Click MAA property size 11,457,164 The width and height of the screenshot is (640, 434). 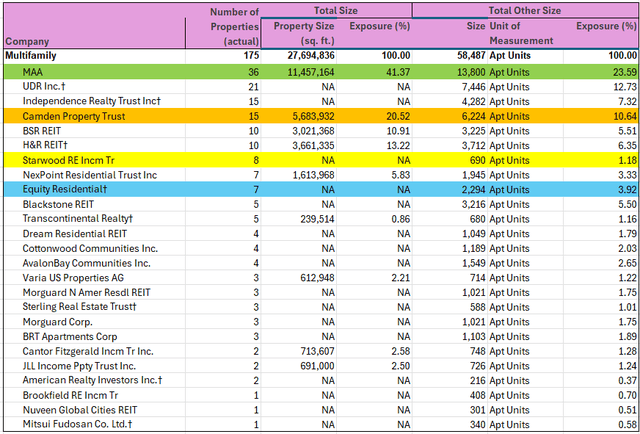(x=311, y=72)
